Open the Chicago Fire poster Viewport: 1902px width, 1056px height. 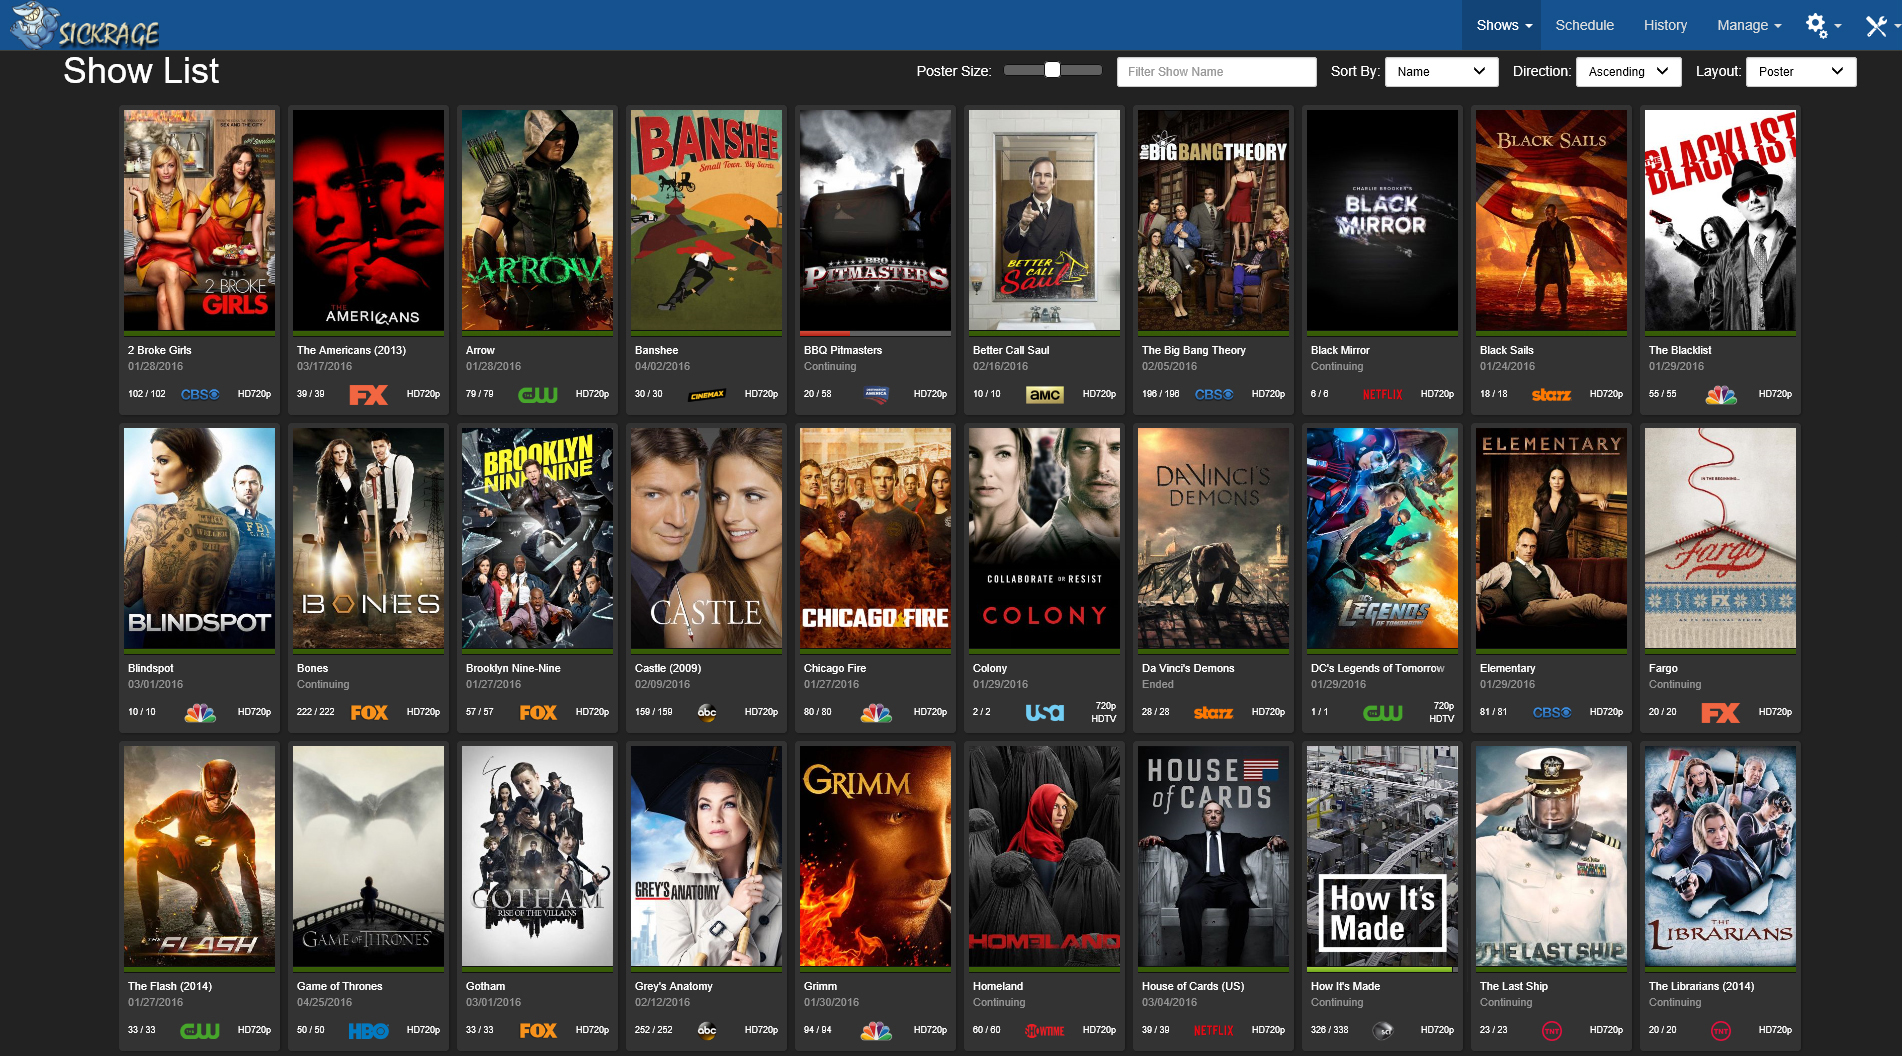(x=875, y=538)
